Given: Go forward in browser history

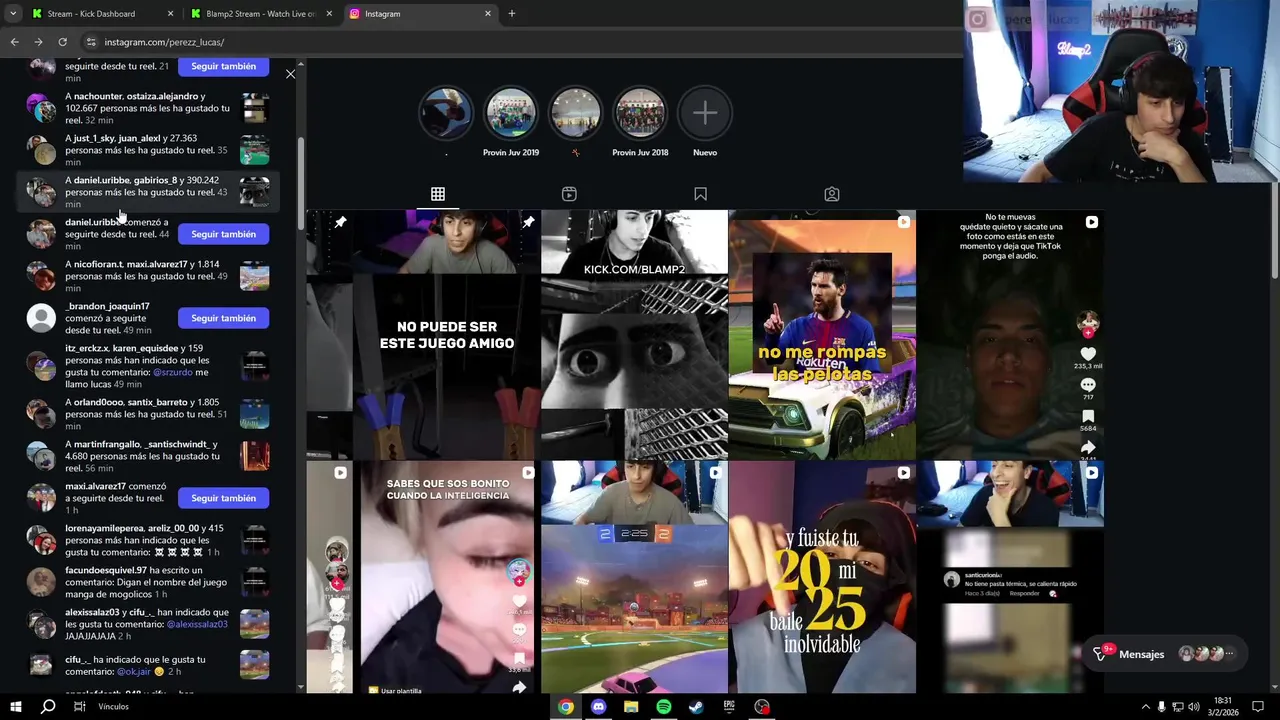Looking at the screenshot, I should tap(38, 42).
